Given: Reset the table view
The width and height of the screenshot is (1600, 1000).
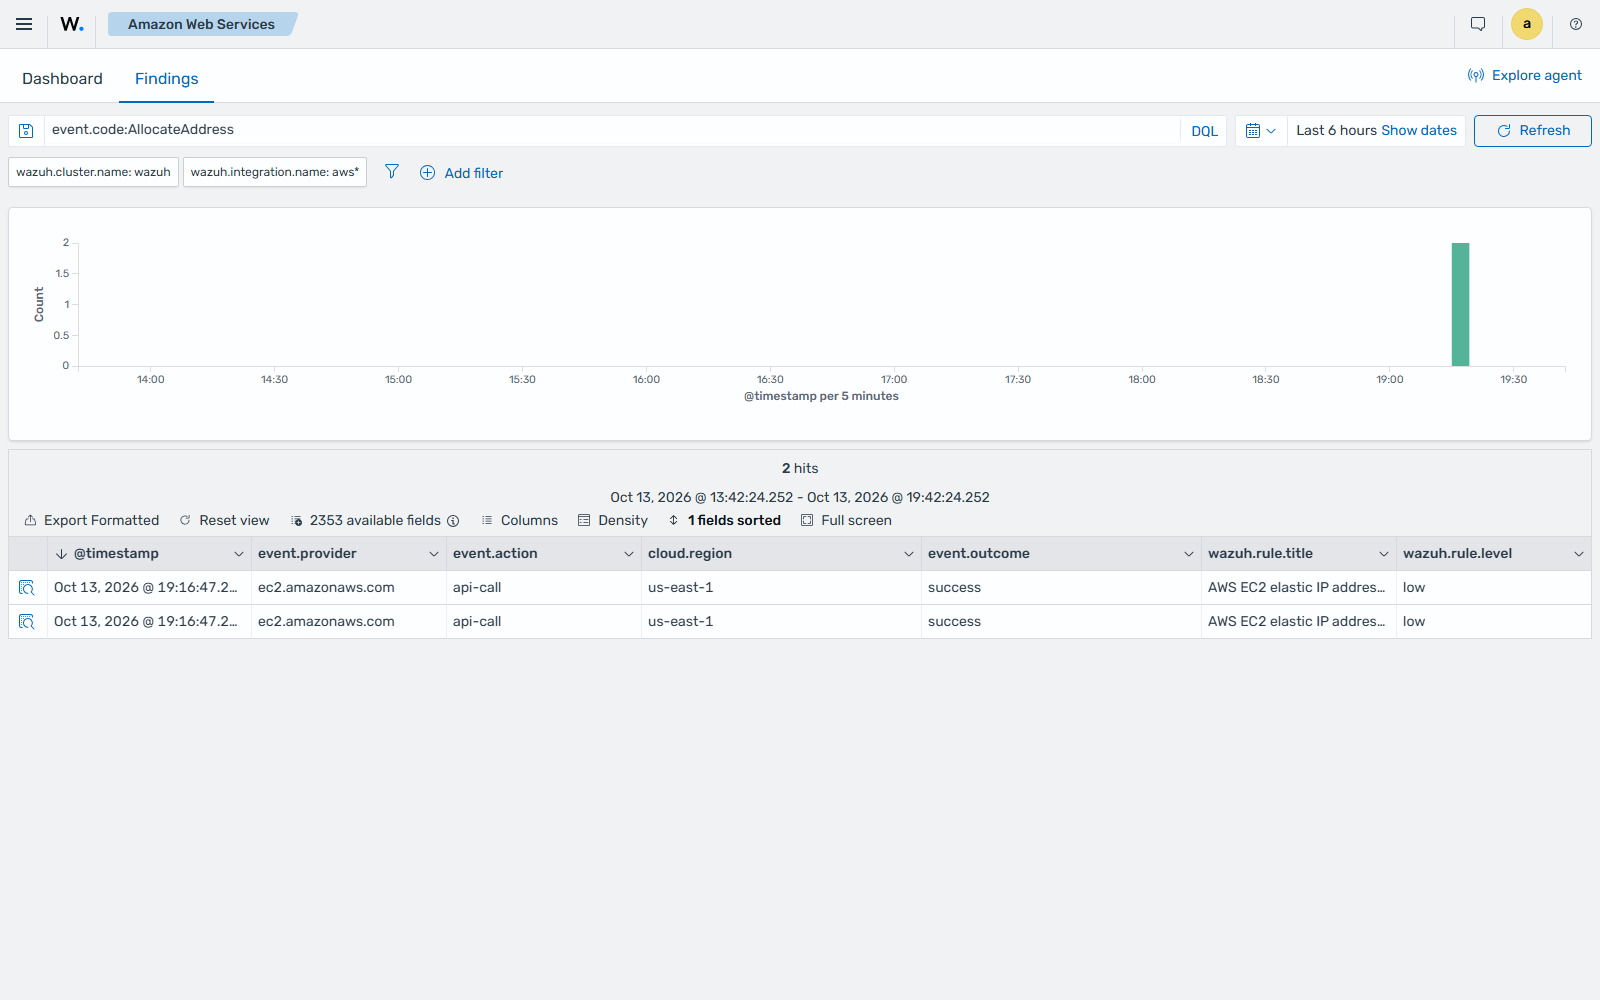Looking at the screenshot, I should [224, 520].
